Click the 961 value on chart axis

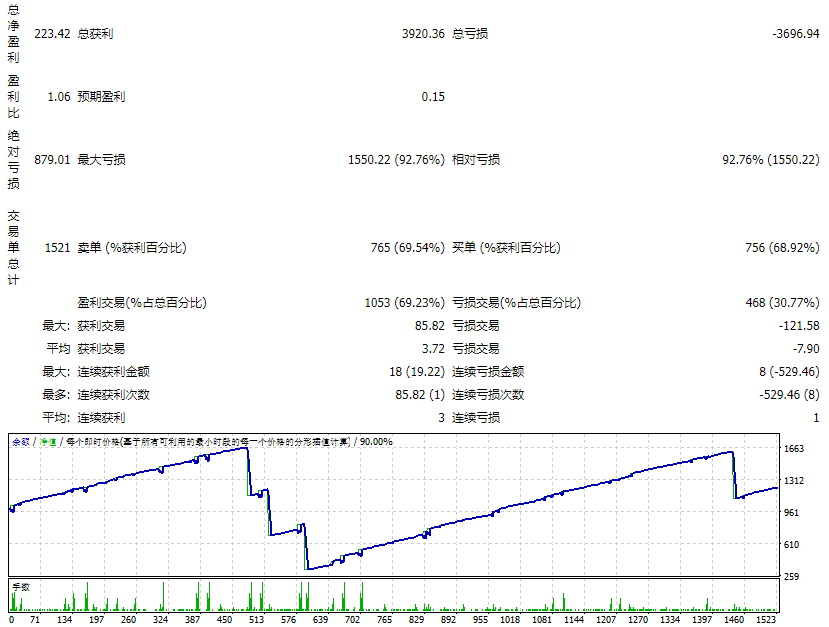(x=791, y=513)
